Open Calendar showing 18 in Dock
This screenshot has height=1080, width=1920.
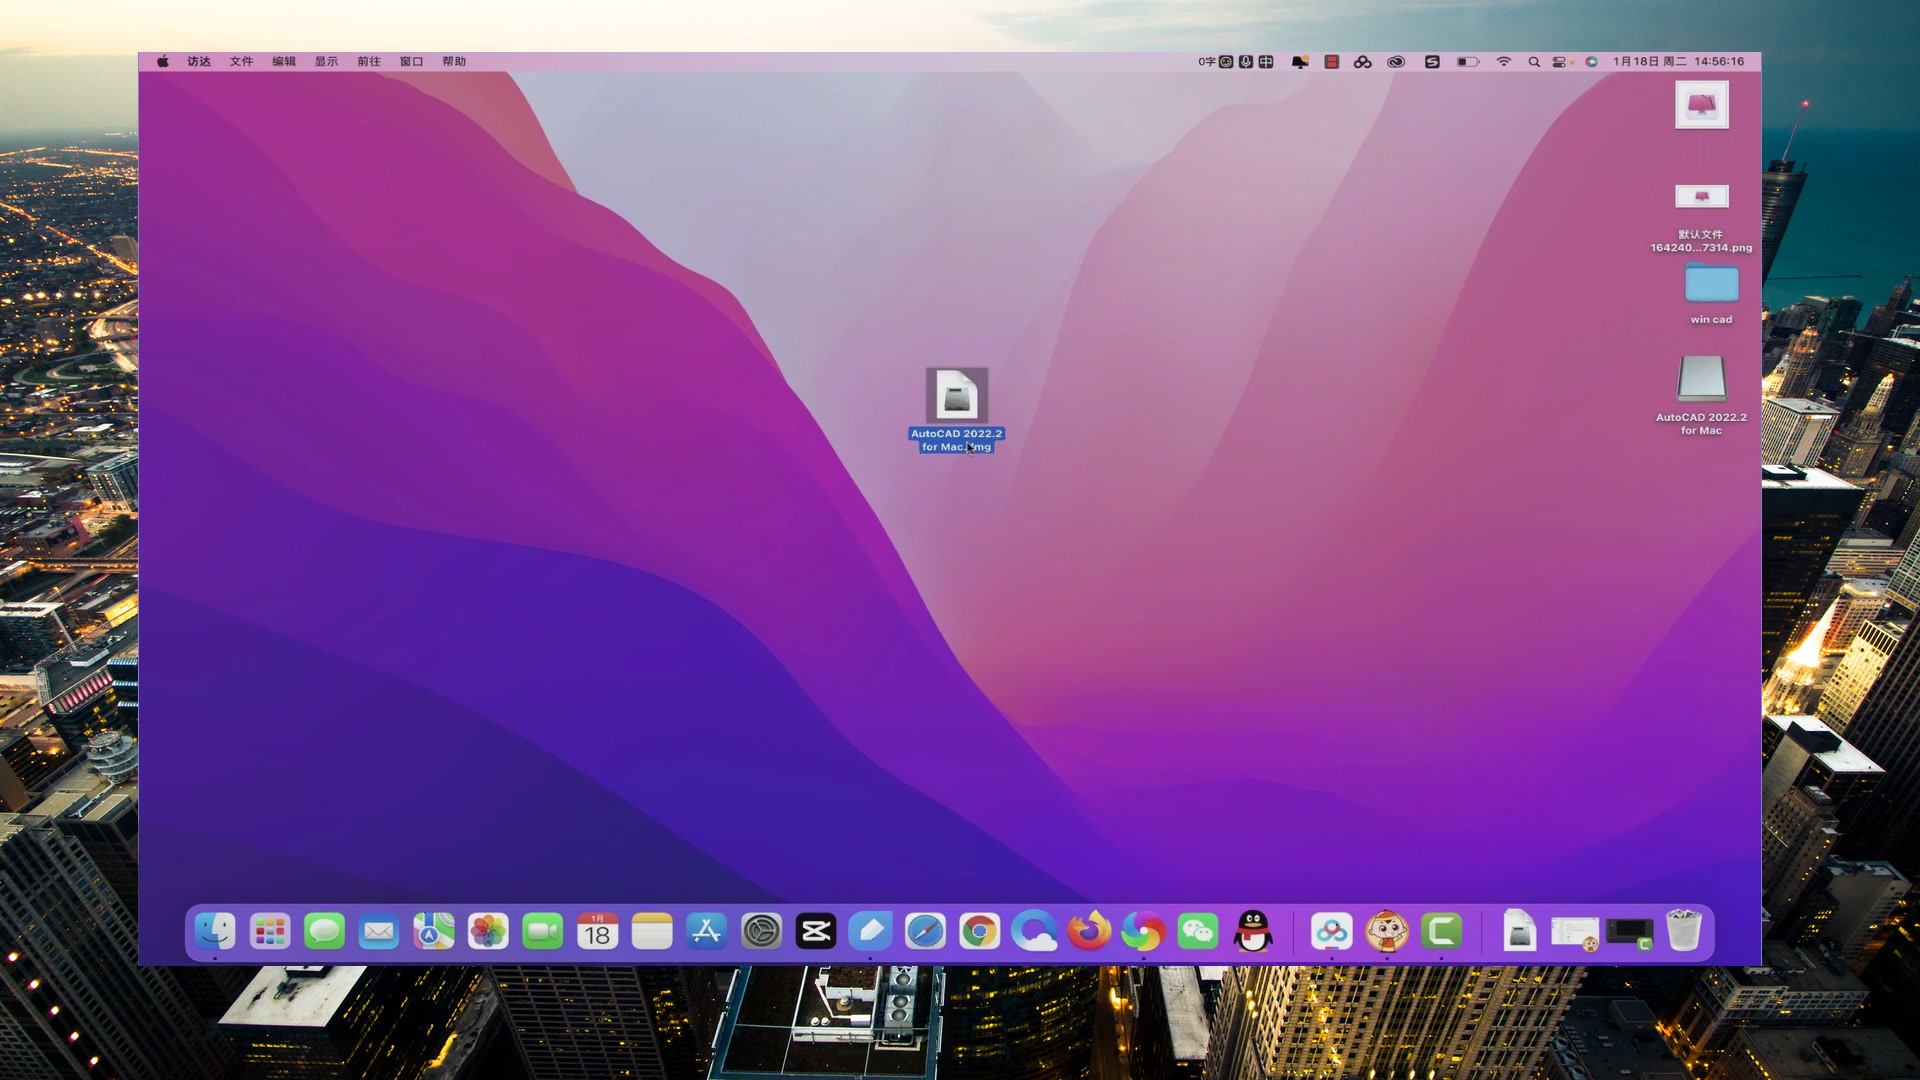click(597, 931)
